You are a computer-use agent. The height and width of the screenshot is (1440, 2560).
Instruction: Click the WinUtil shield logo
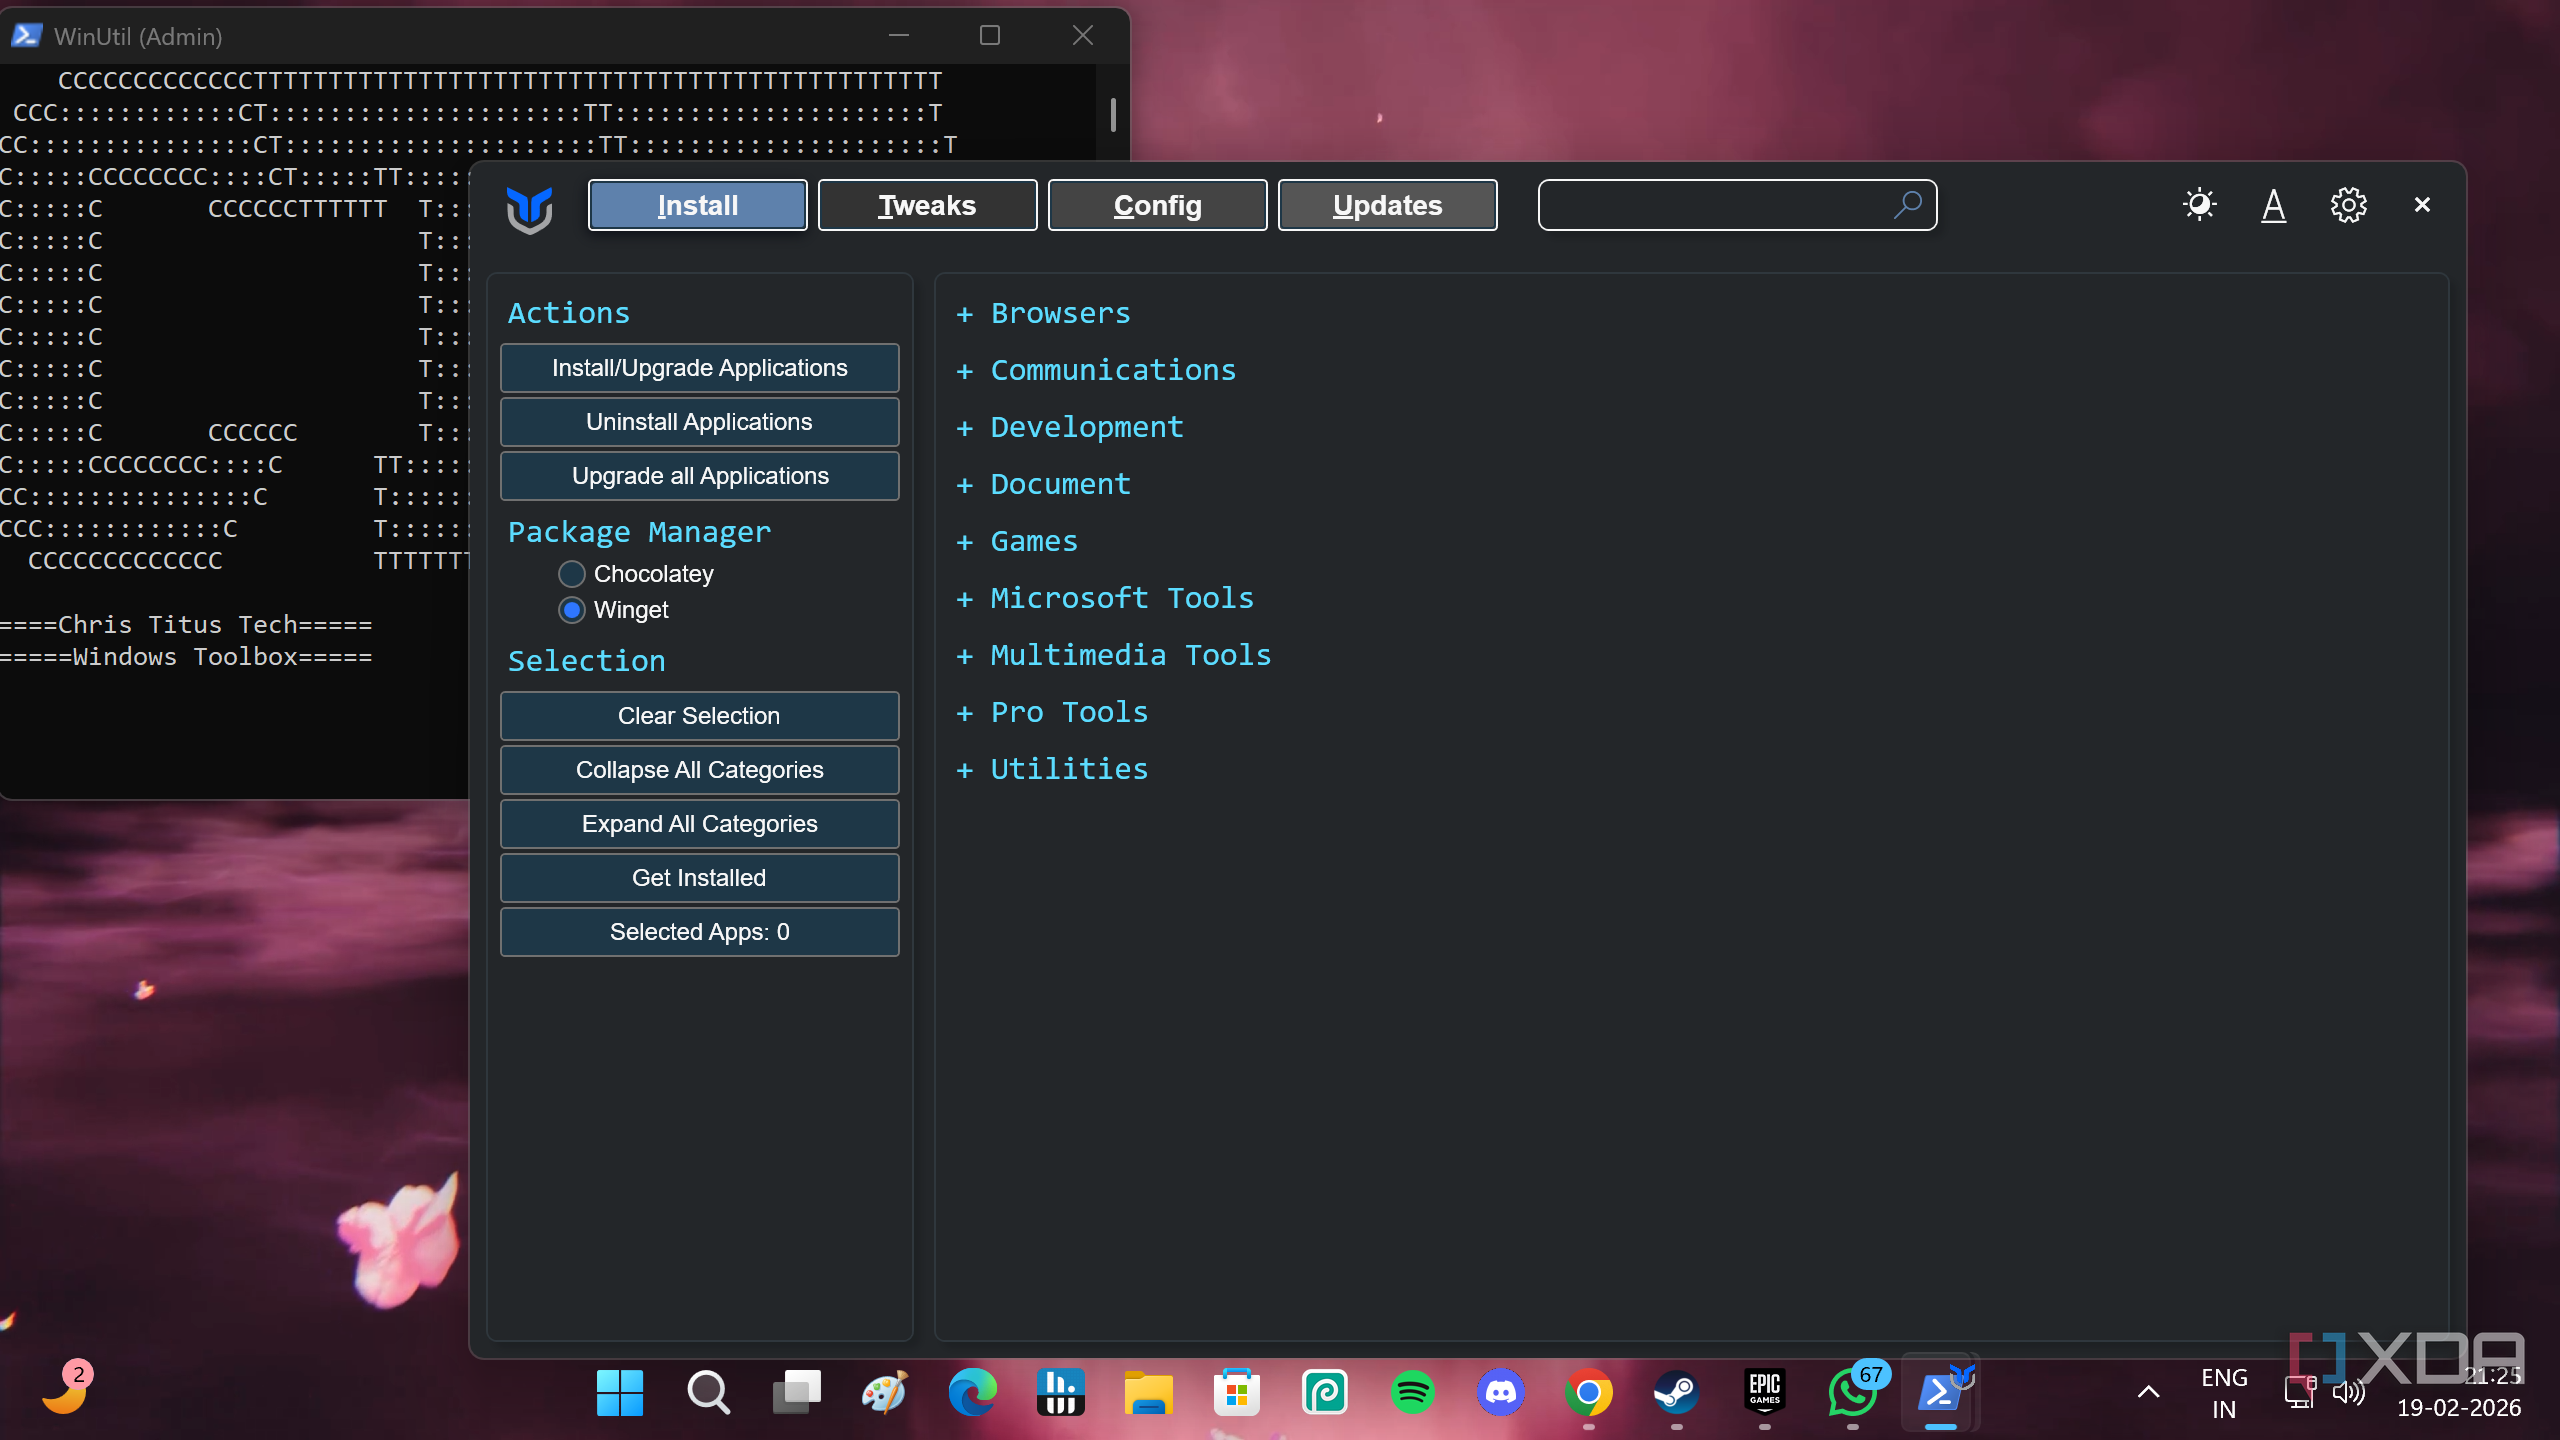coord(529,208)
